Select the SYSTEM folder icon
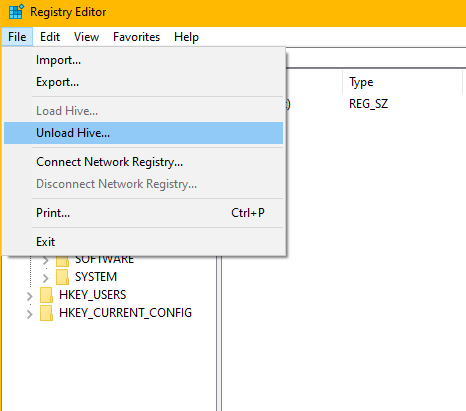This screenshot has width=466, height=411. click(62, 277)
